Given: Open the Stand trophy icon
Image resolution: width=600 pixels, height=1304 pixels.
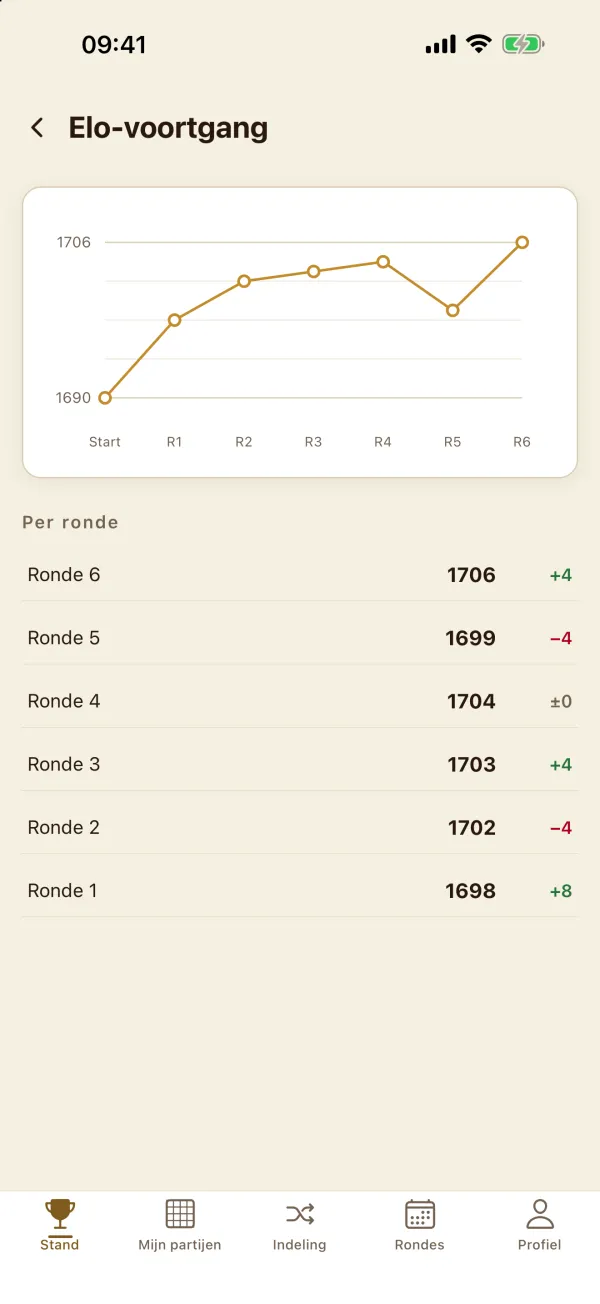Looking at the screenshot, I should coord(60,1214).
